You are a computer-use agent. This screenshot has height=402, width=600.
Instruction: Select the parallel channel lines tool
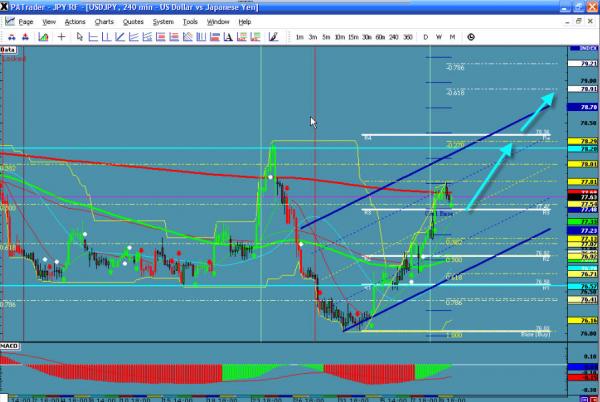coord(134,37)
